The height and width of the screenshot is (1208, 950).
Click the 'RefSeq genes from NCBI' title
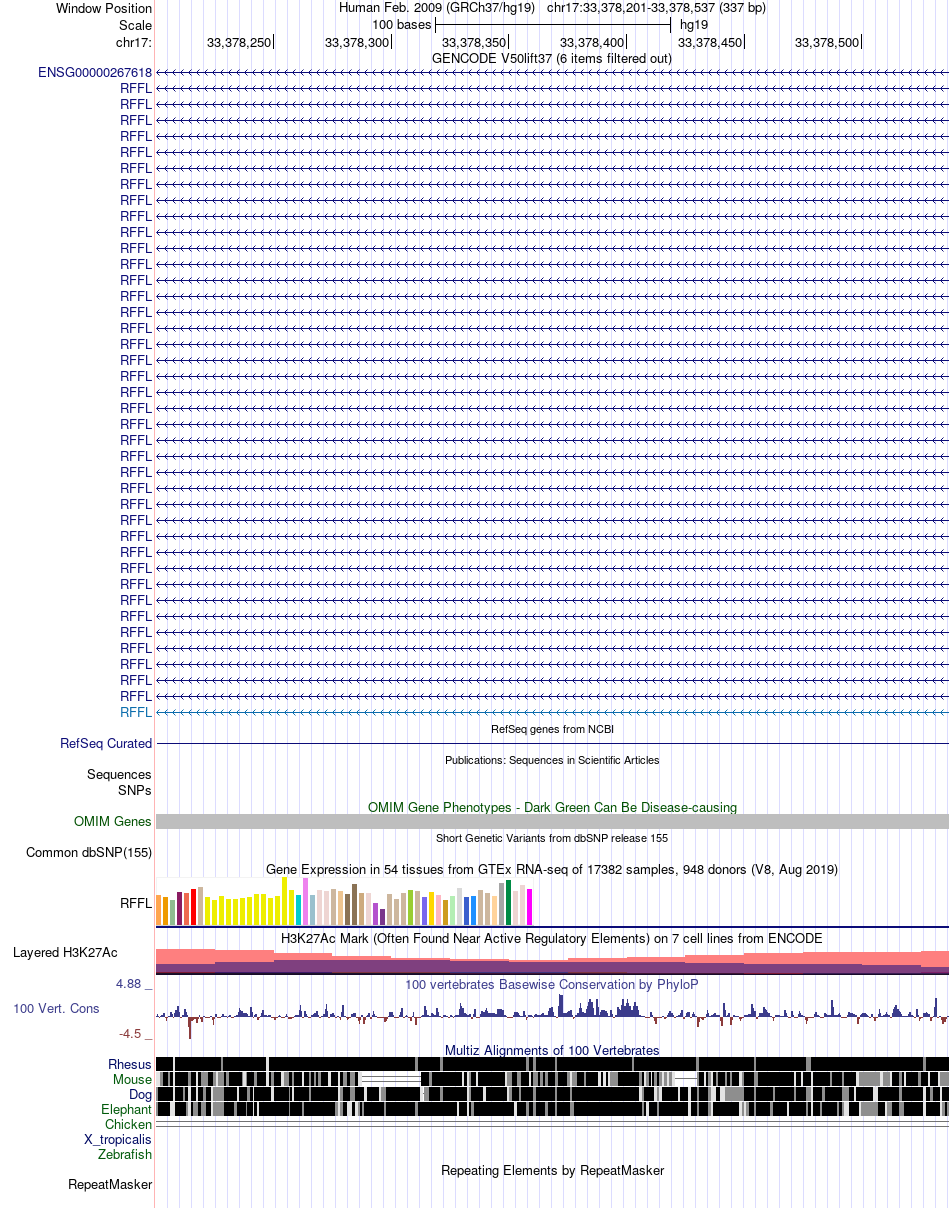[552, 729]
